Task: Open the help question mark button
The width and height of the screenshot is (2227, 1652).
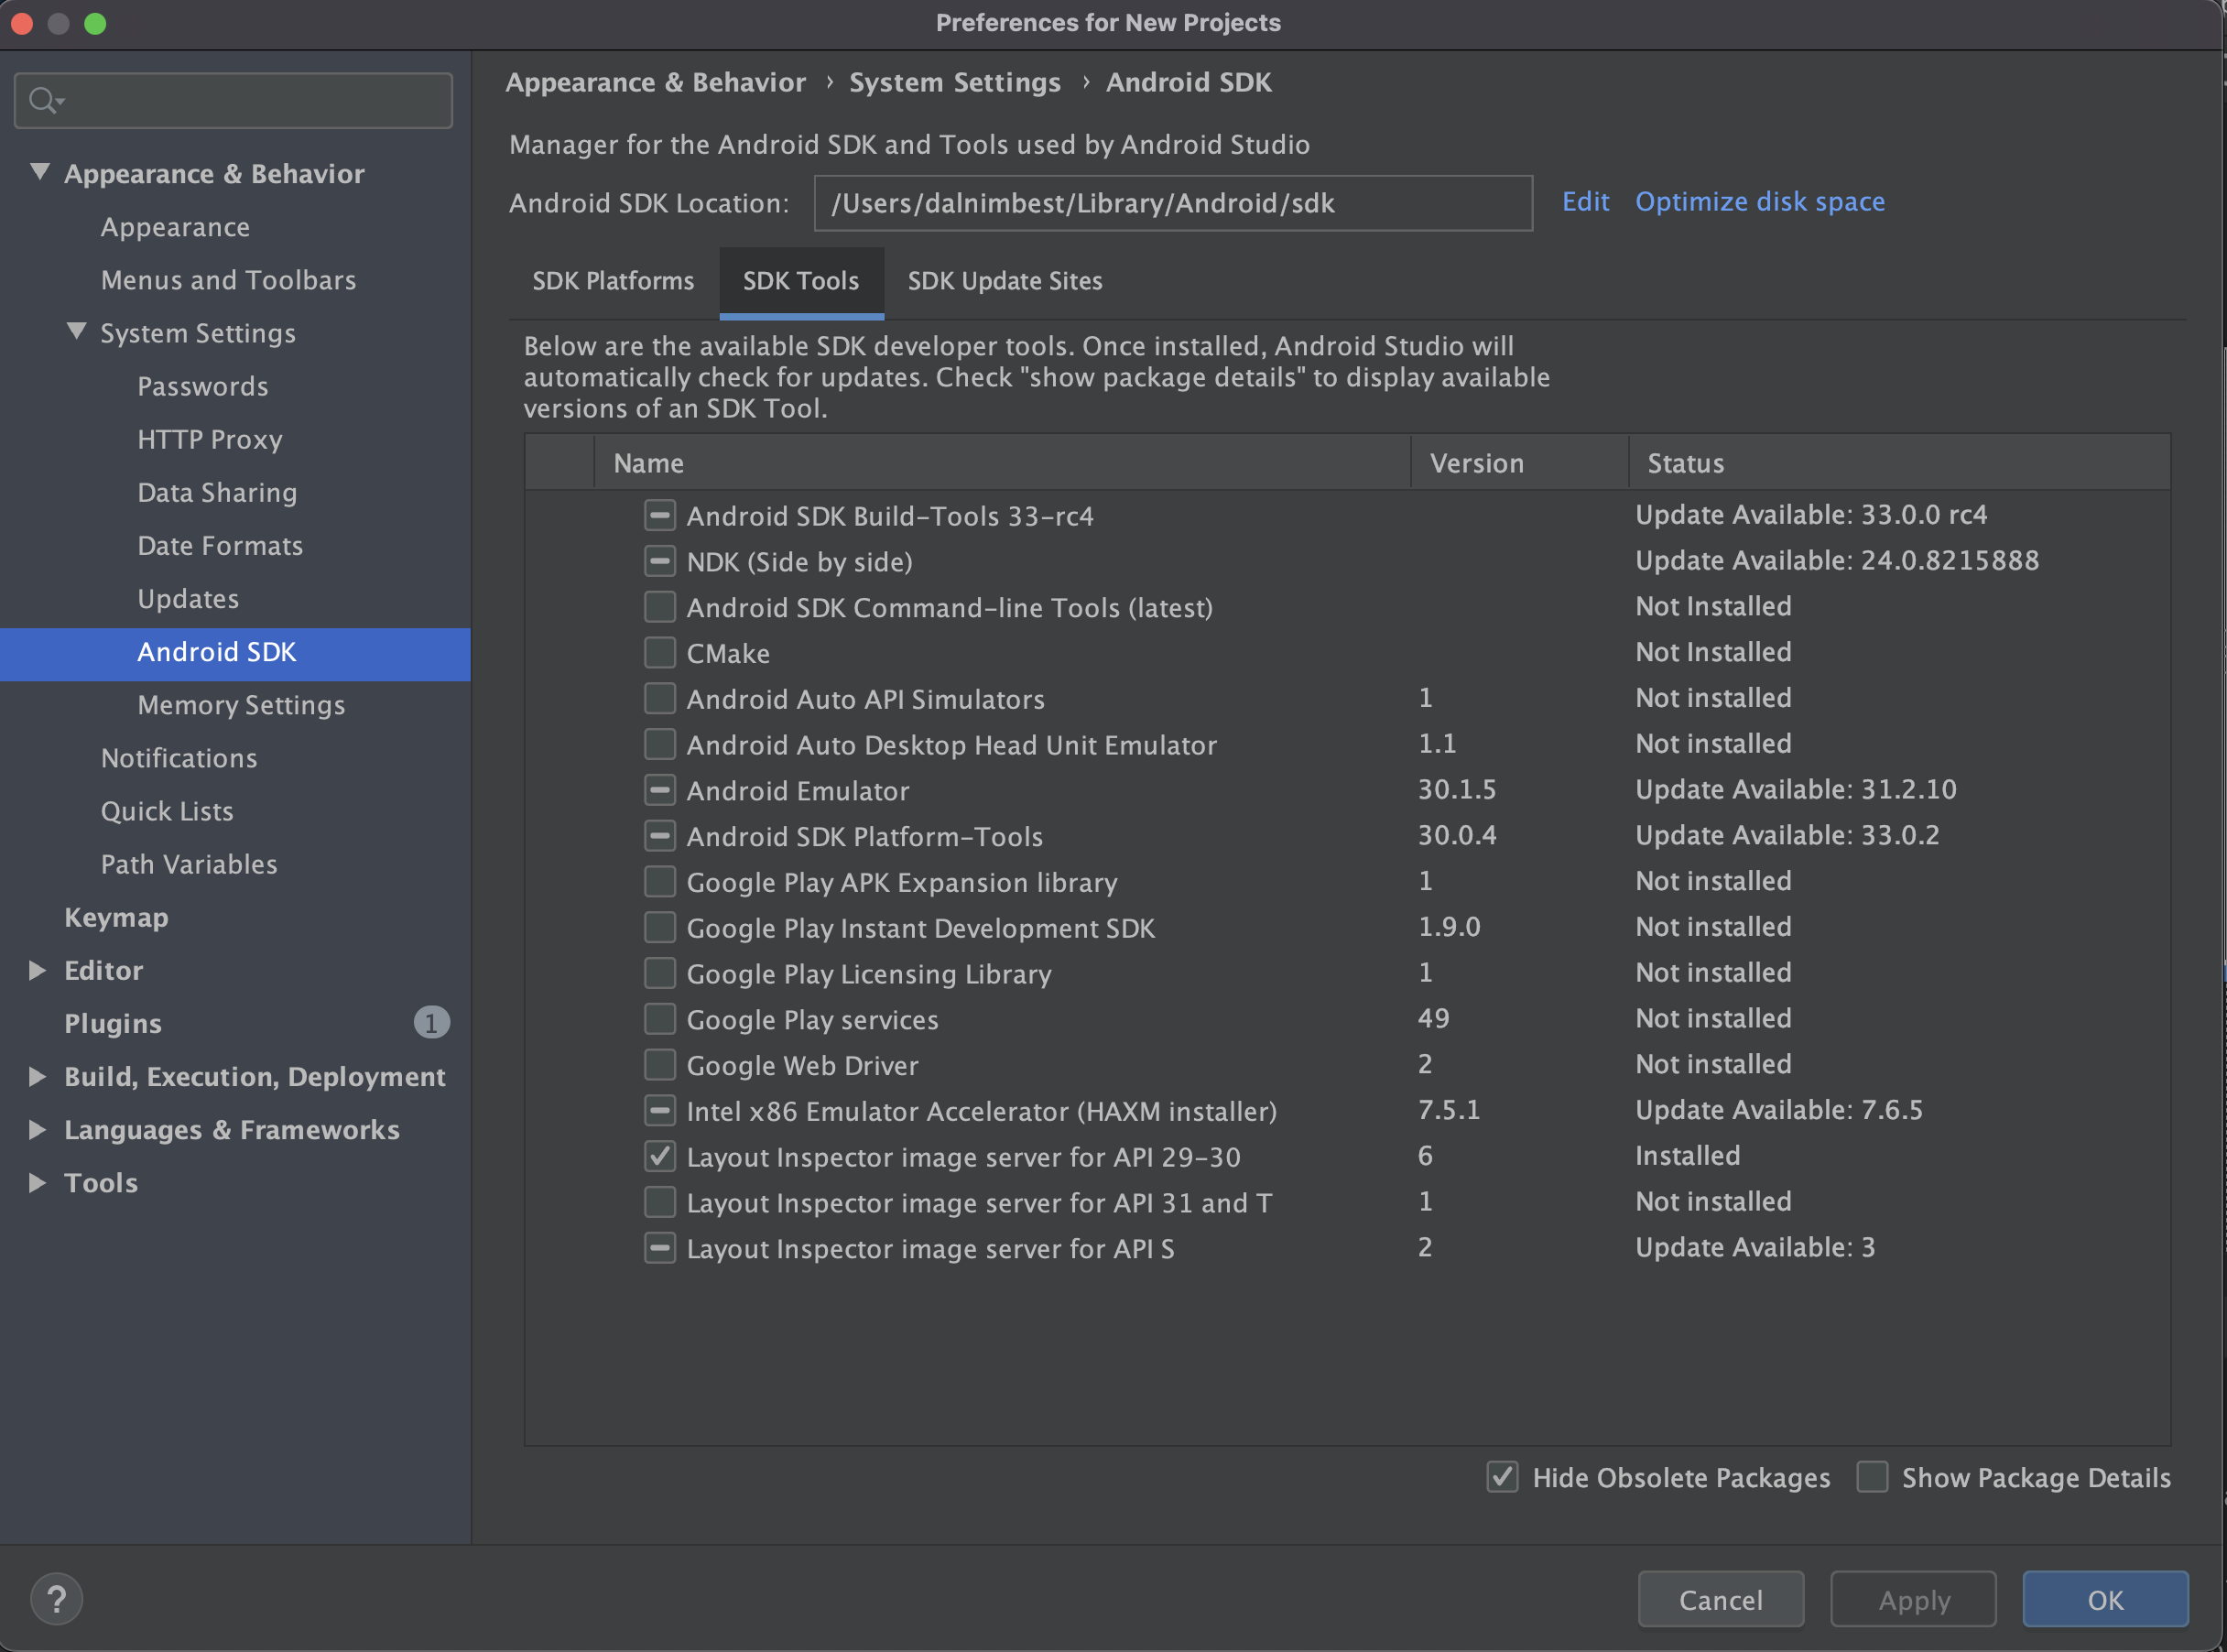Action: 57,1599
